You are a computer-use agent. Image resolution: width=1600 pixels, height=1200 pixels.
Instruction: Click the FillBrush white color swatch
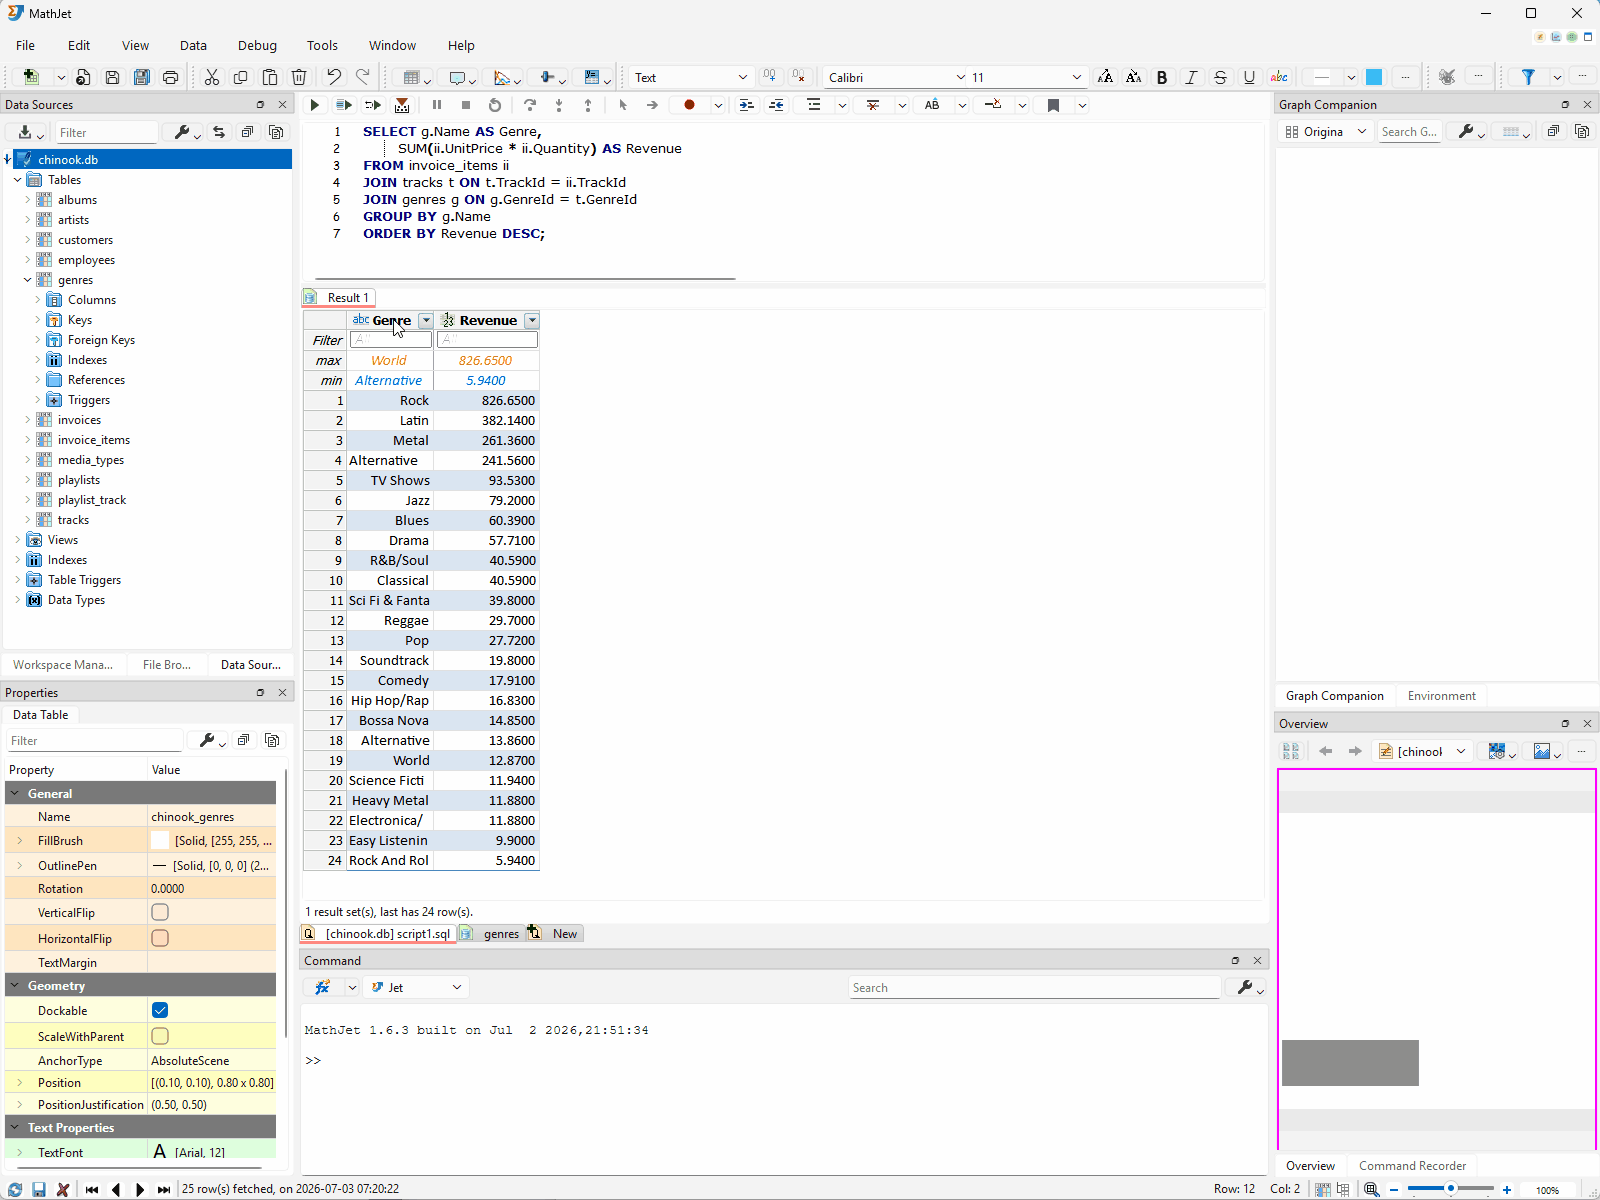(160, 841)
